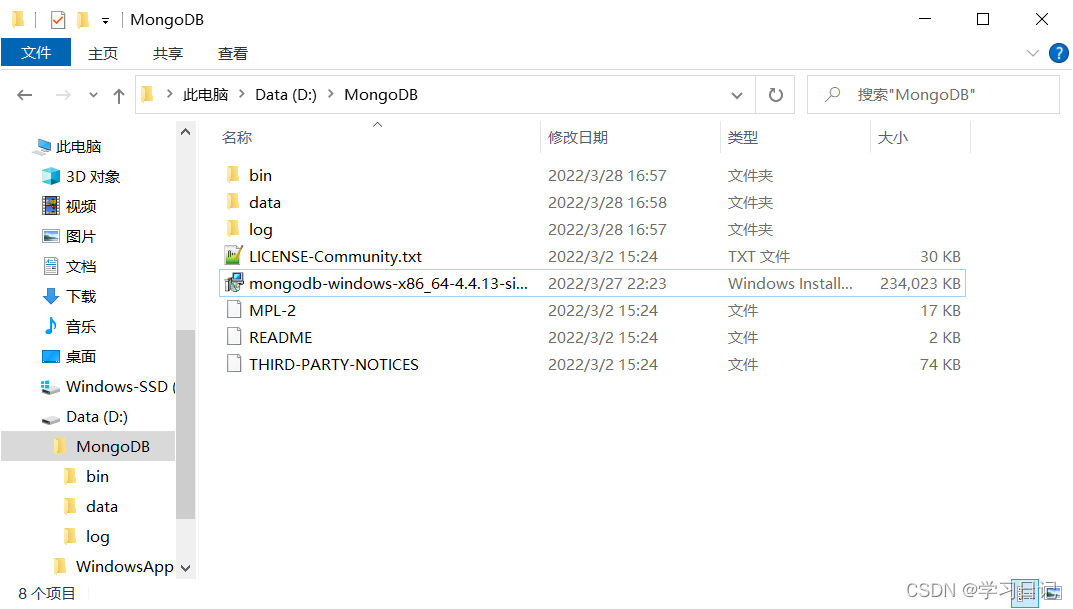Click the chevron after Data (D:) in address bar
Image resolution: width=1073 pixels, height=609 pixels.
[x=331, y=94]
